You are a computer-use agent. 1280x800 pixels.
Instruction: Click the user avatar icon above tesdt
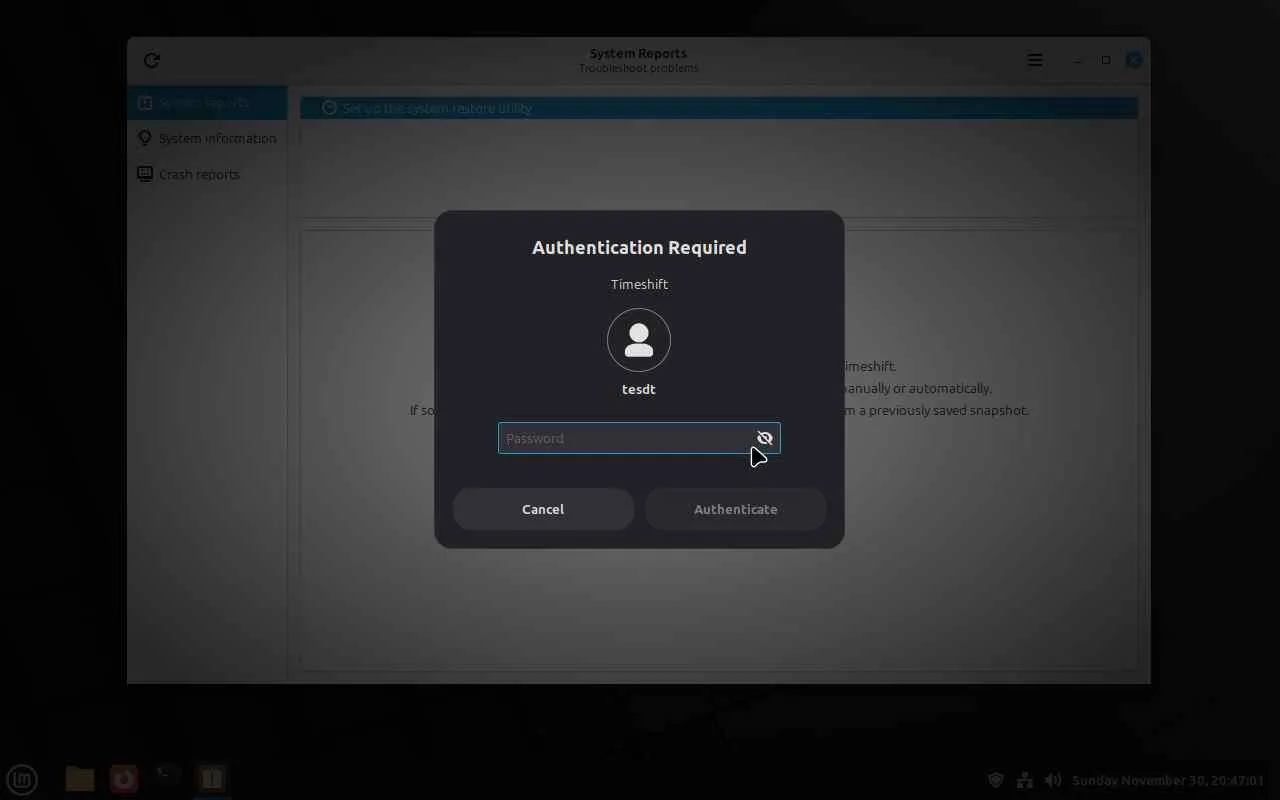[639, 340]
